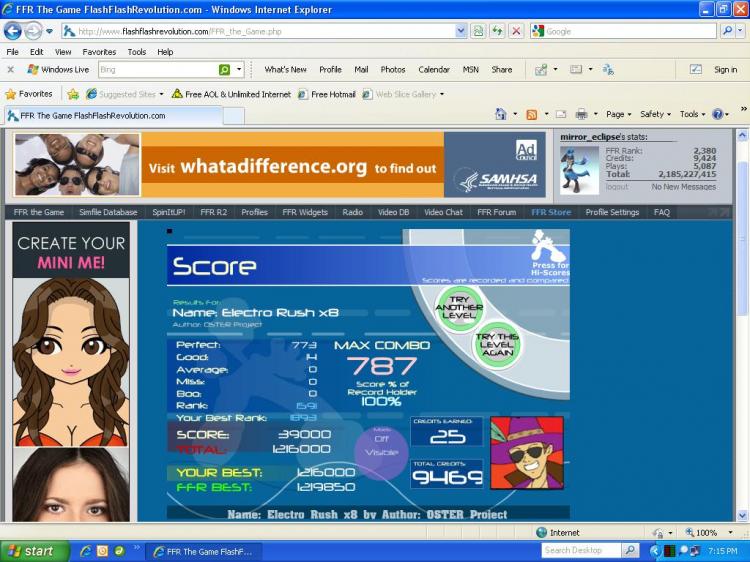Image resolution: width=750 pixels, height=562 pixels.
Task: Click the orange RSS feeds icon
Action: tap(531, 115)
